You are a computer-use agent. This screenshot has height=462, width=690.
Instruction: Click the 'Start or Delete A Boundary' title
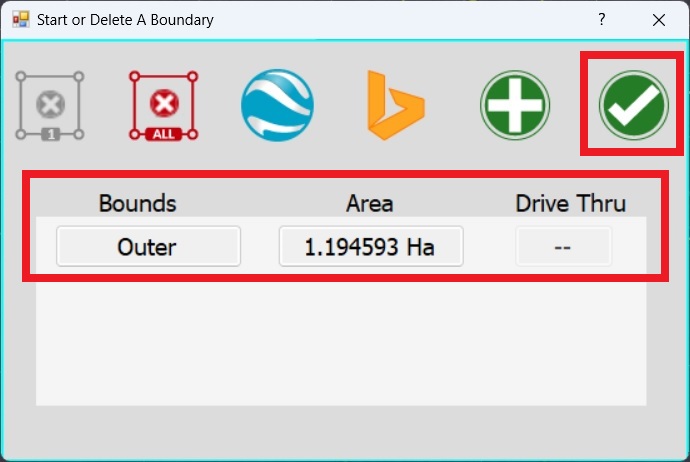(x=125, y=19)
